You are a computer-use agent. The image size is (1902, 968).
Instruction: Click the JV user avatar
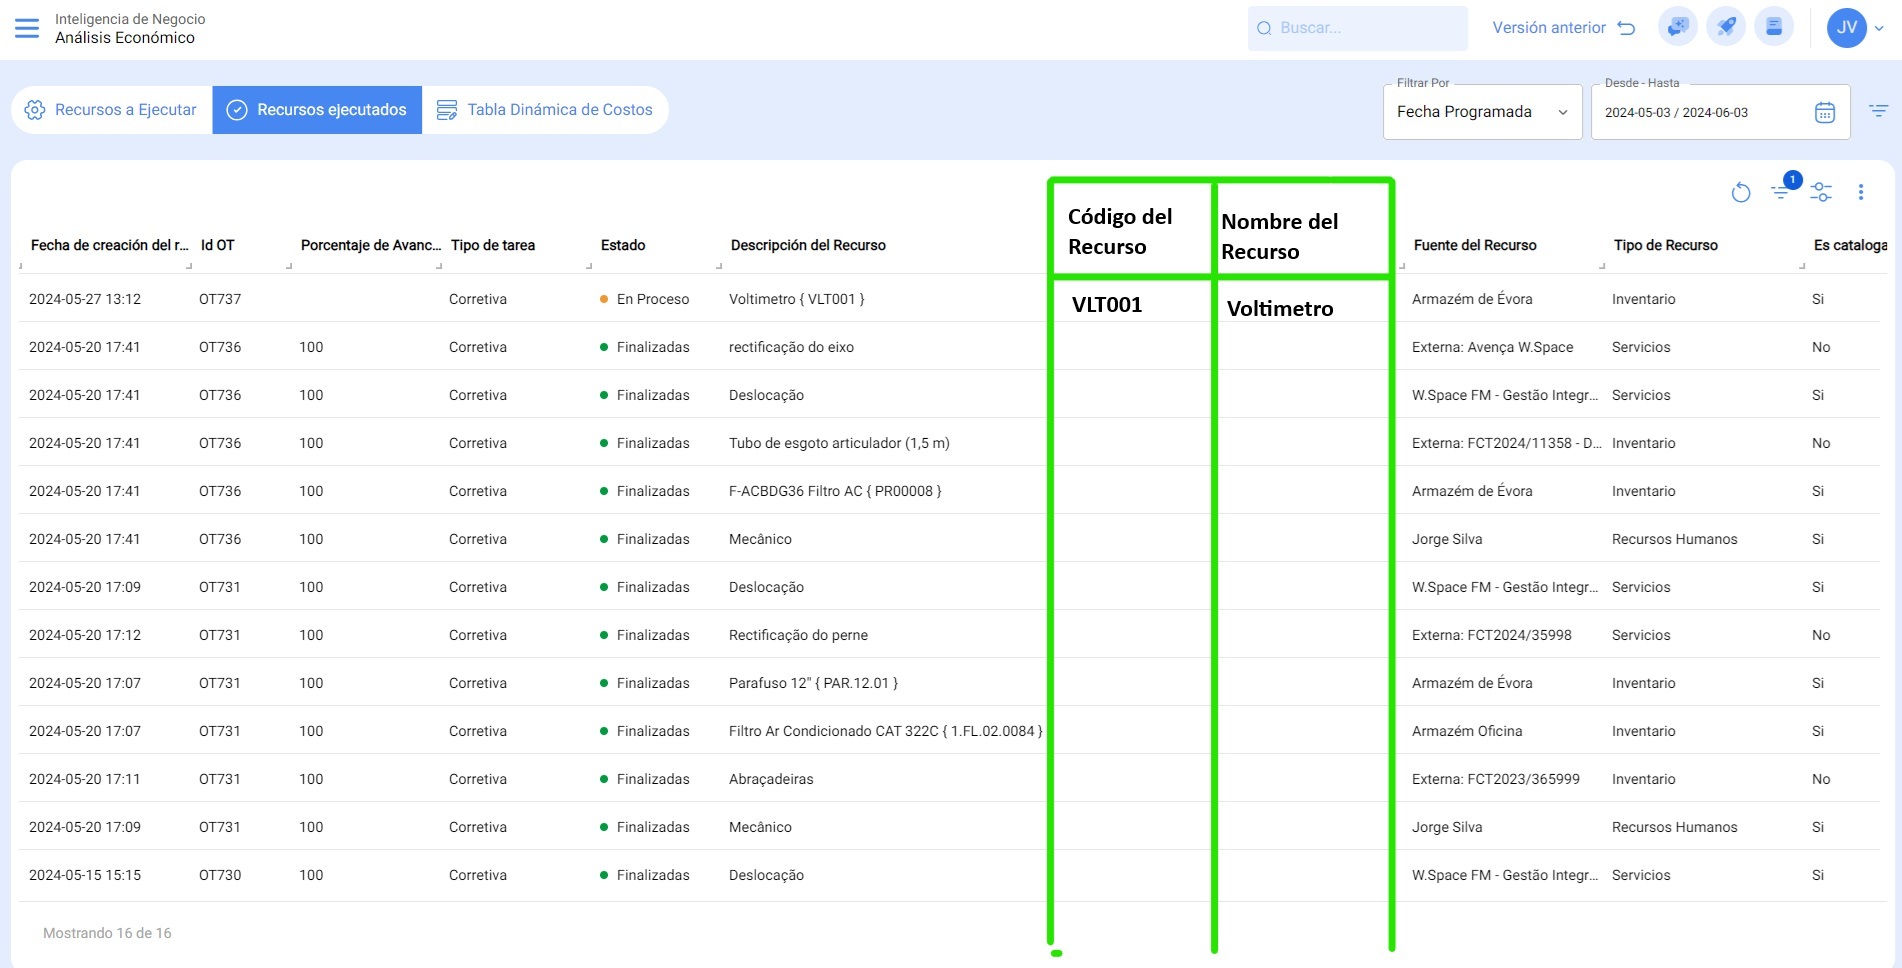1846,28
